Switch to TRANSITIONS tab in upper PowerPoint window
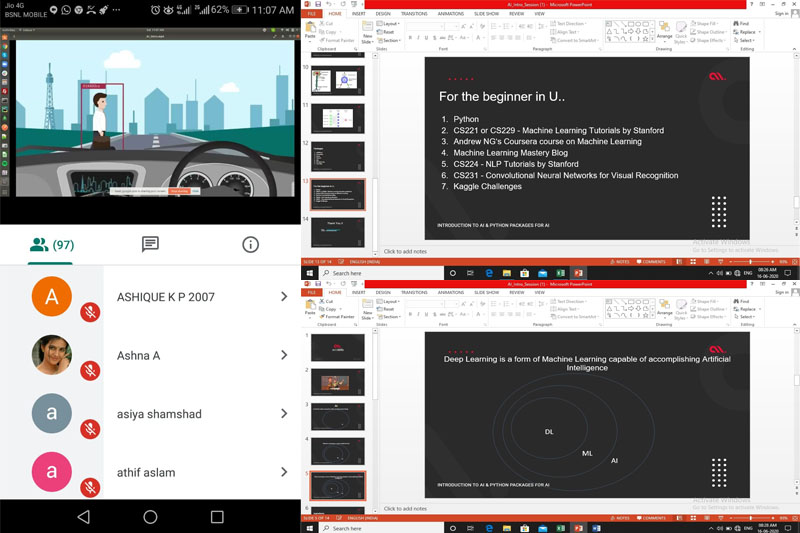Screen dimensions: 800x533 [415, 13]
